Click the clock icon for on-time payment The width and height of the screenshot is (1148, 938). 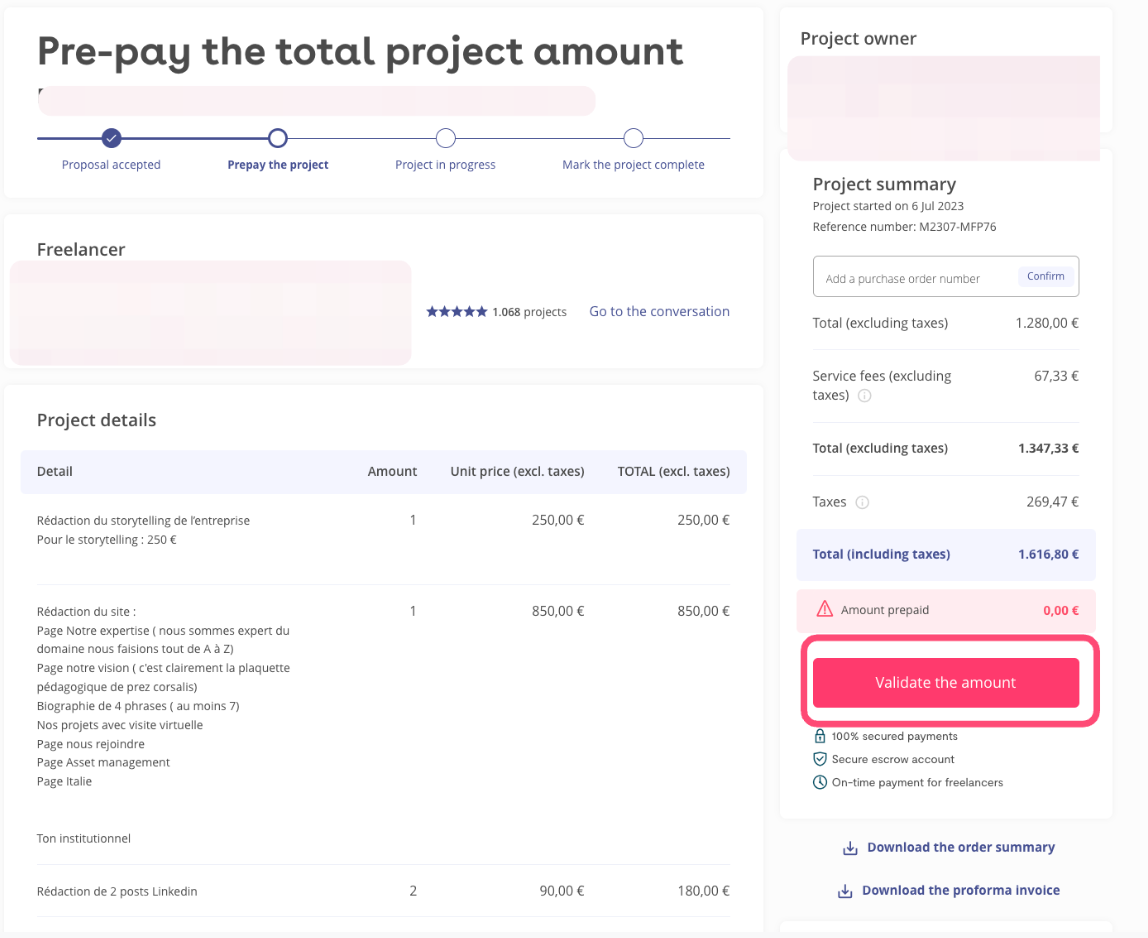coord(820,782)
